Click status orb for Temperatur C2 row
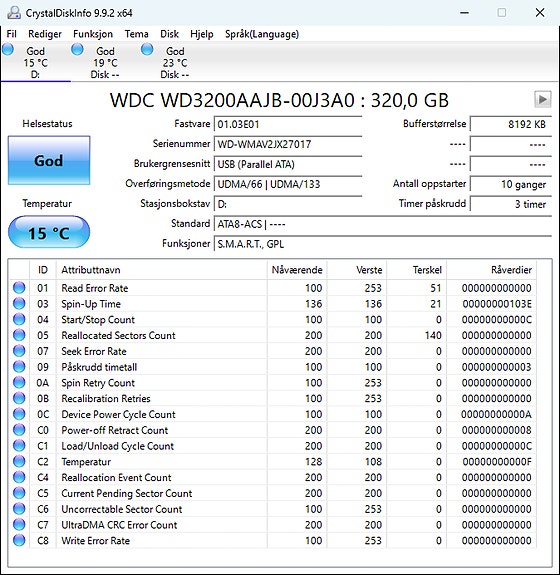 click(19, 461)
